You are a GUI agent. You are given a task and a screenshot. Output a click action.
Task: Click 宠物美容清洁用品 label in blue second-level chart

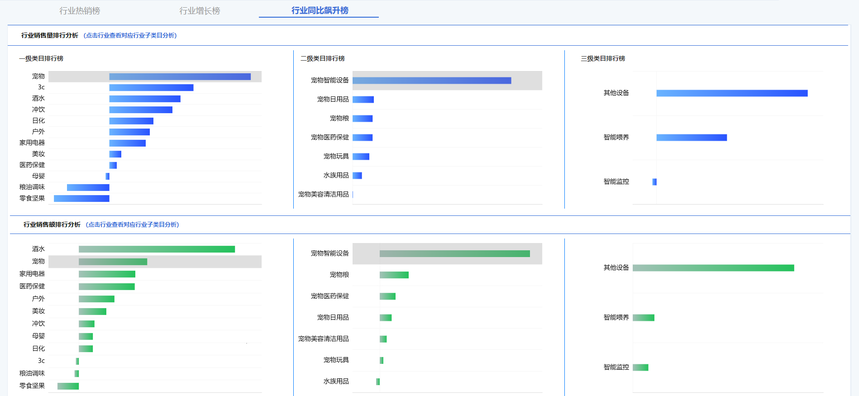click(323, 194)
